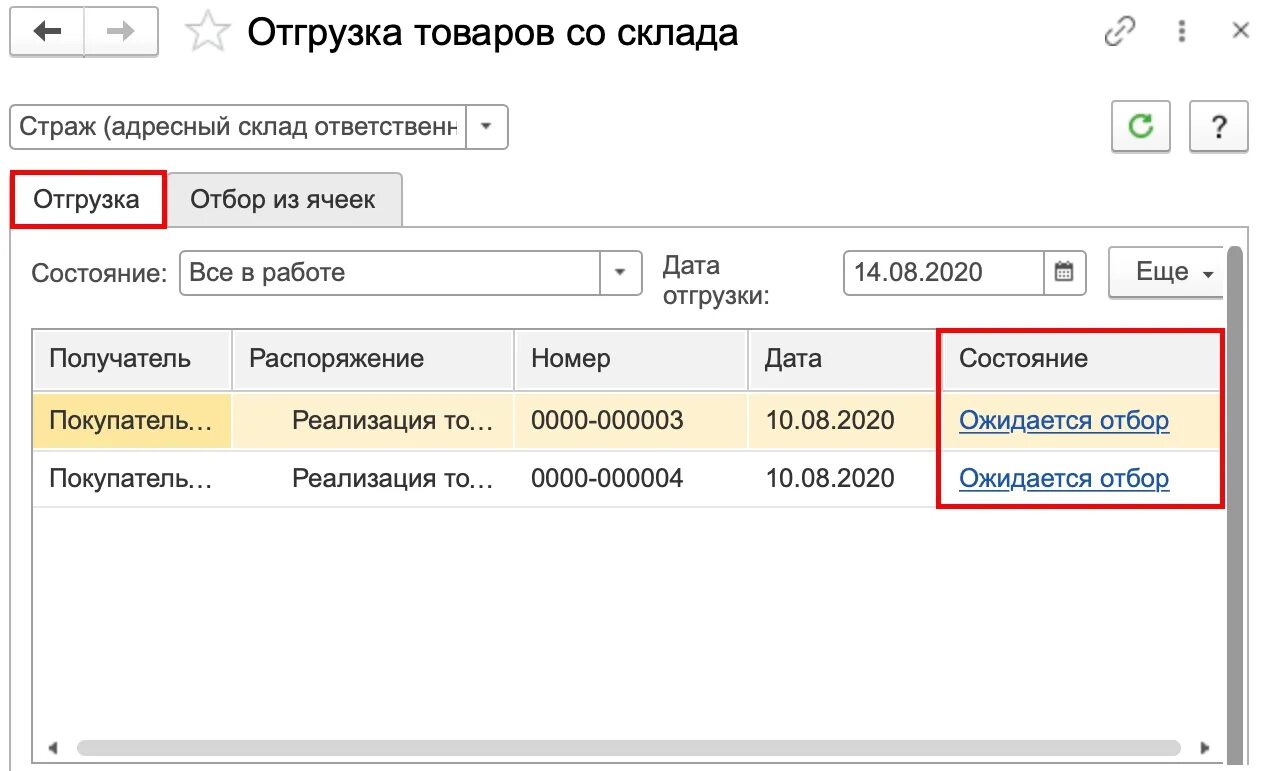
Task: Expand the Состояние filter dropdown
Action: (x=620, y=272)
